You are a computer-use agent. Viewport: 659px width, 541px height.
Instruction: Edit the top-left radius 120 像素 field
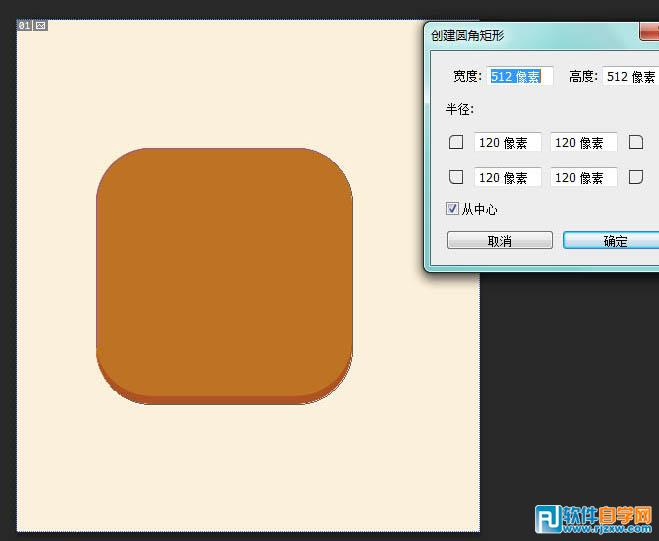508,143
